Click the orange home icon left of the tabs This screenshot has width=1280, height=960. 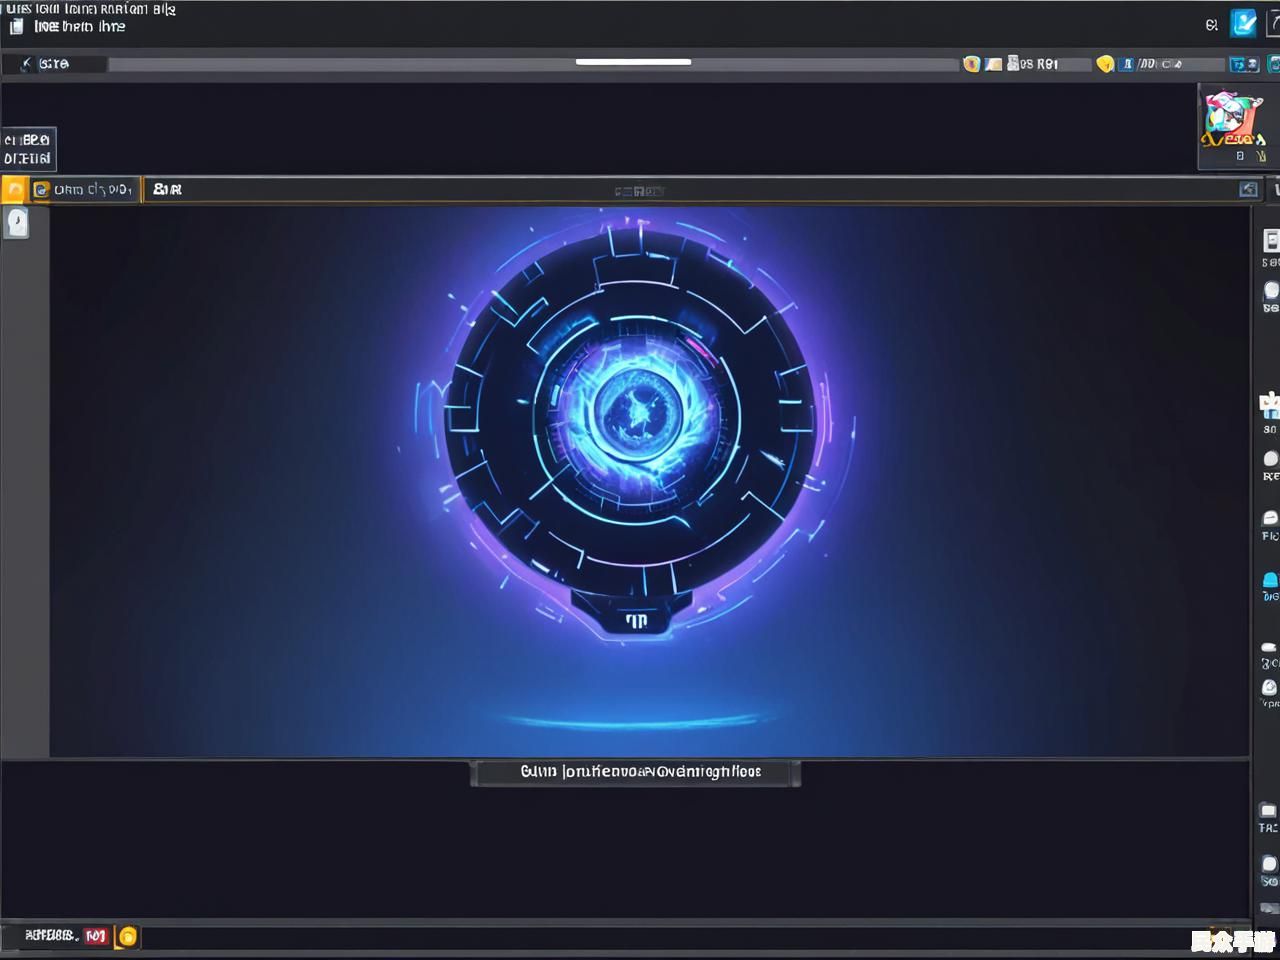[14, 189]
